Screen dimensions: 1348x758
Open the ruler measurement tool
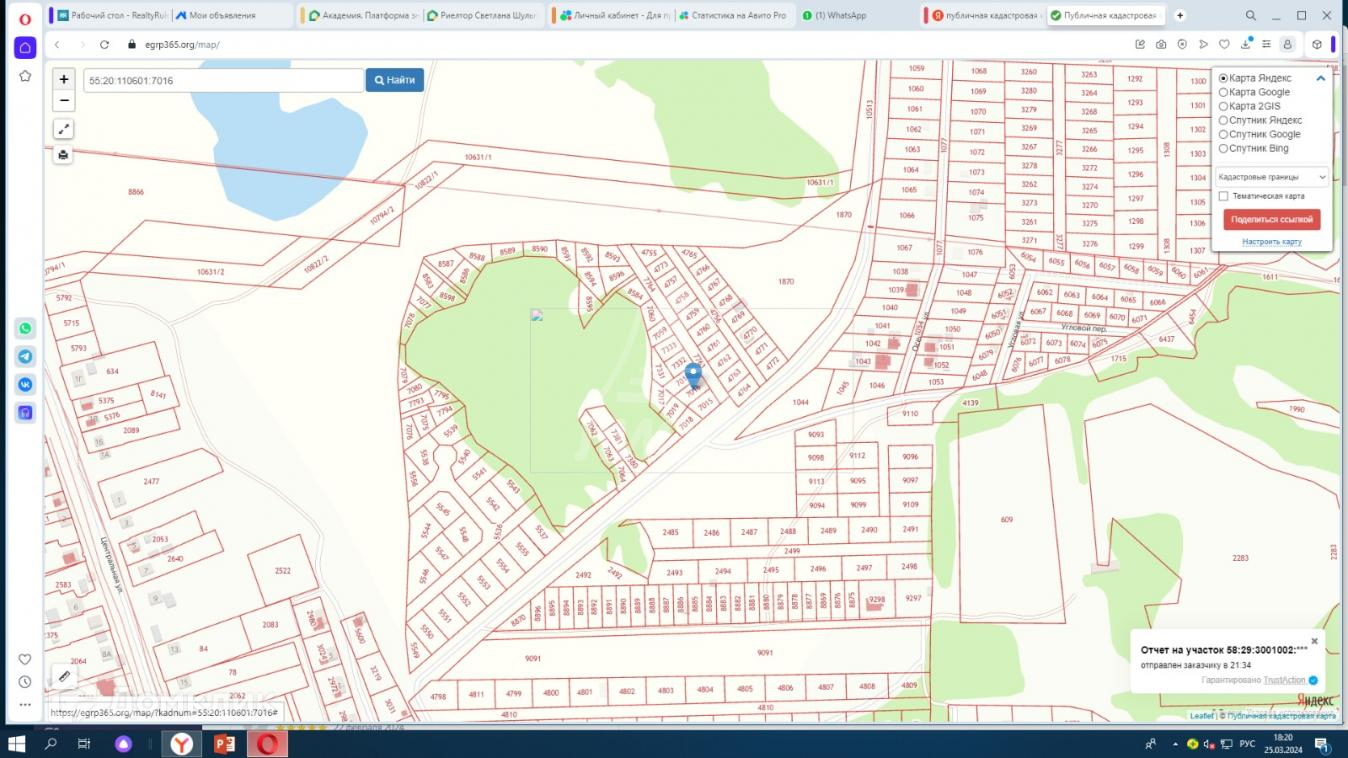64,677
